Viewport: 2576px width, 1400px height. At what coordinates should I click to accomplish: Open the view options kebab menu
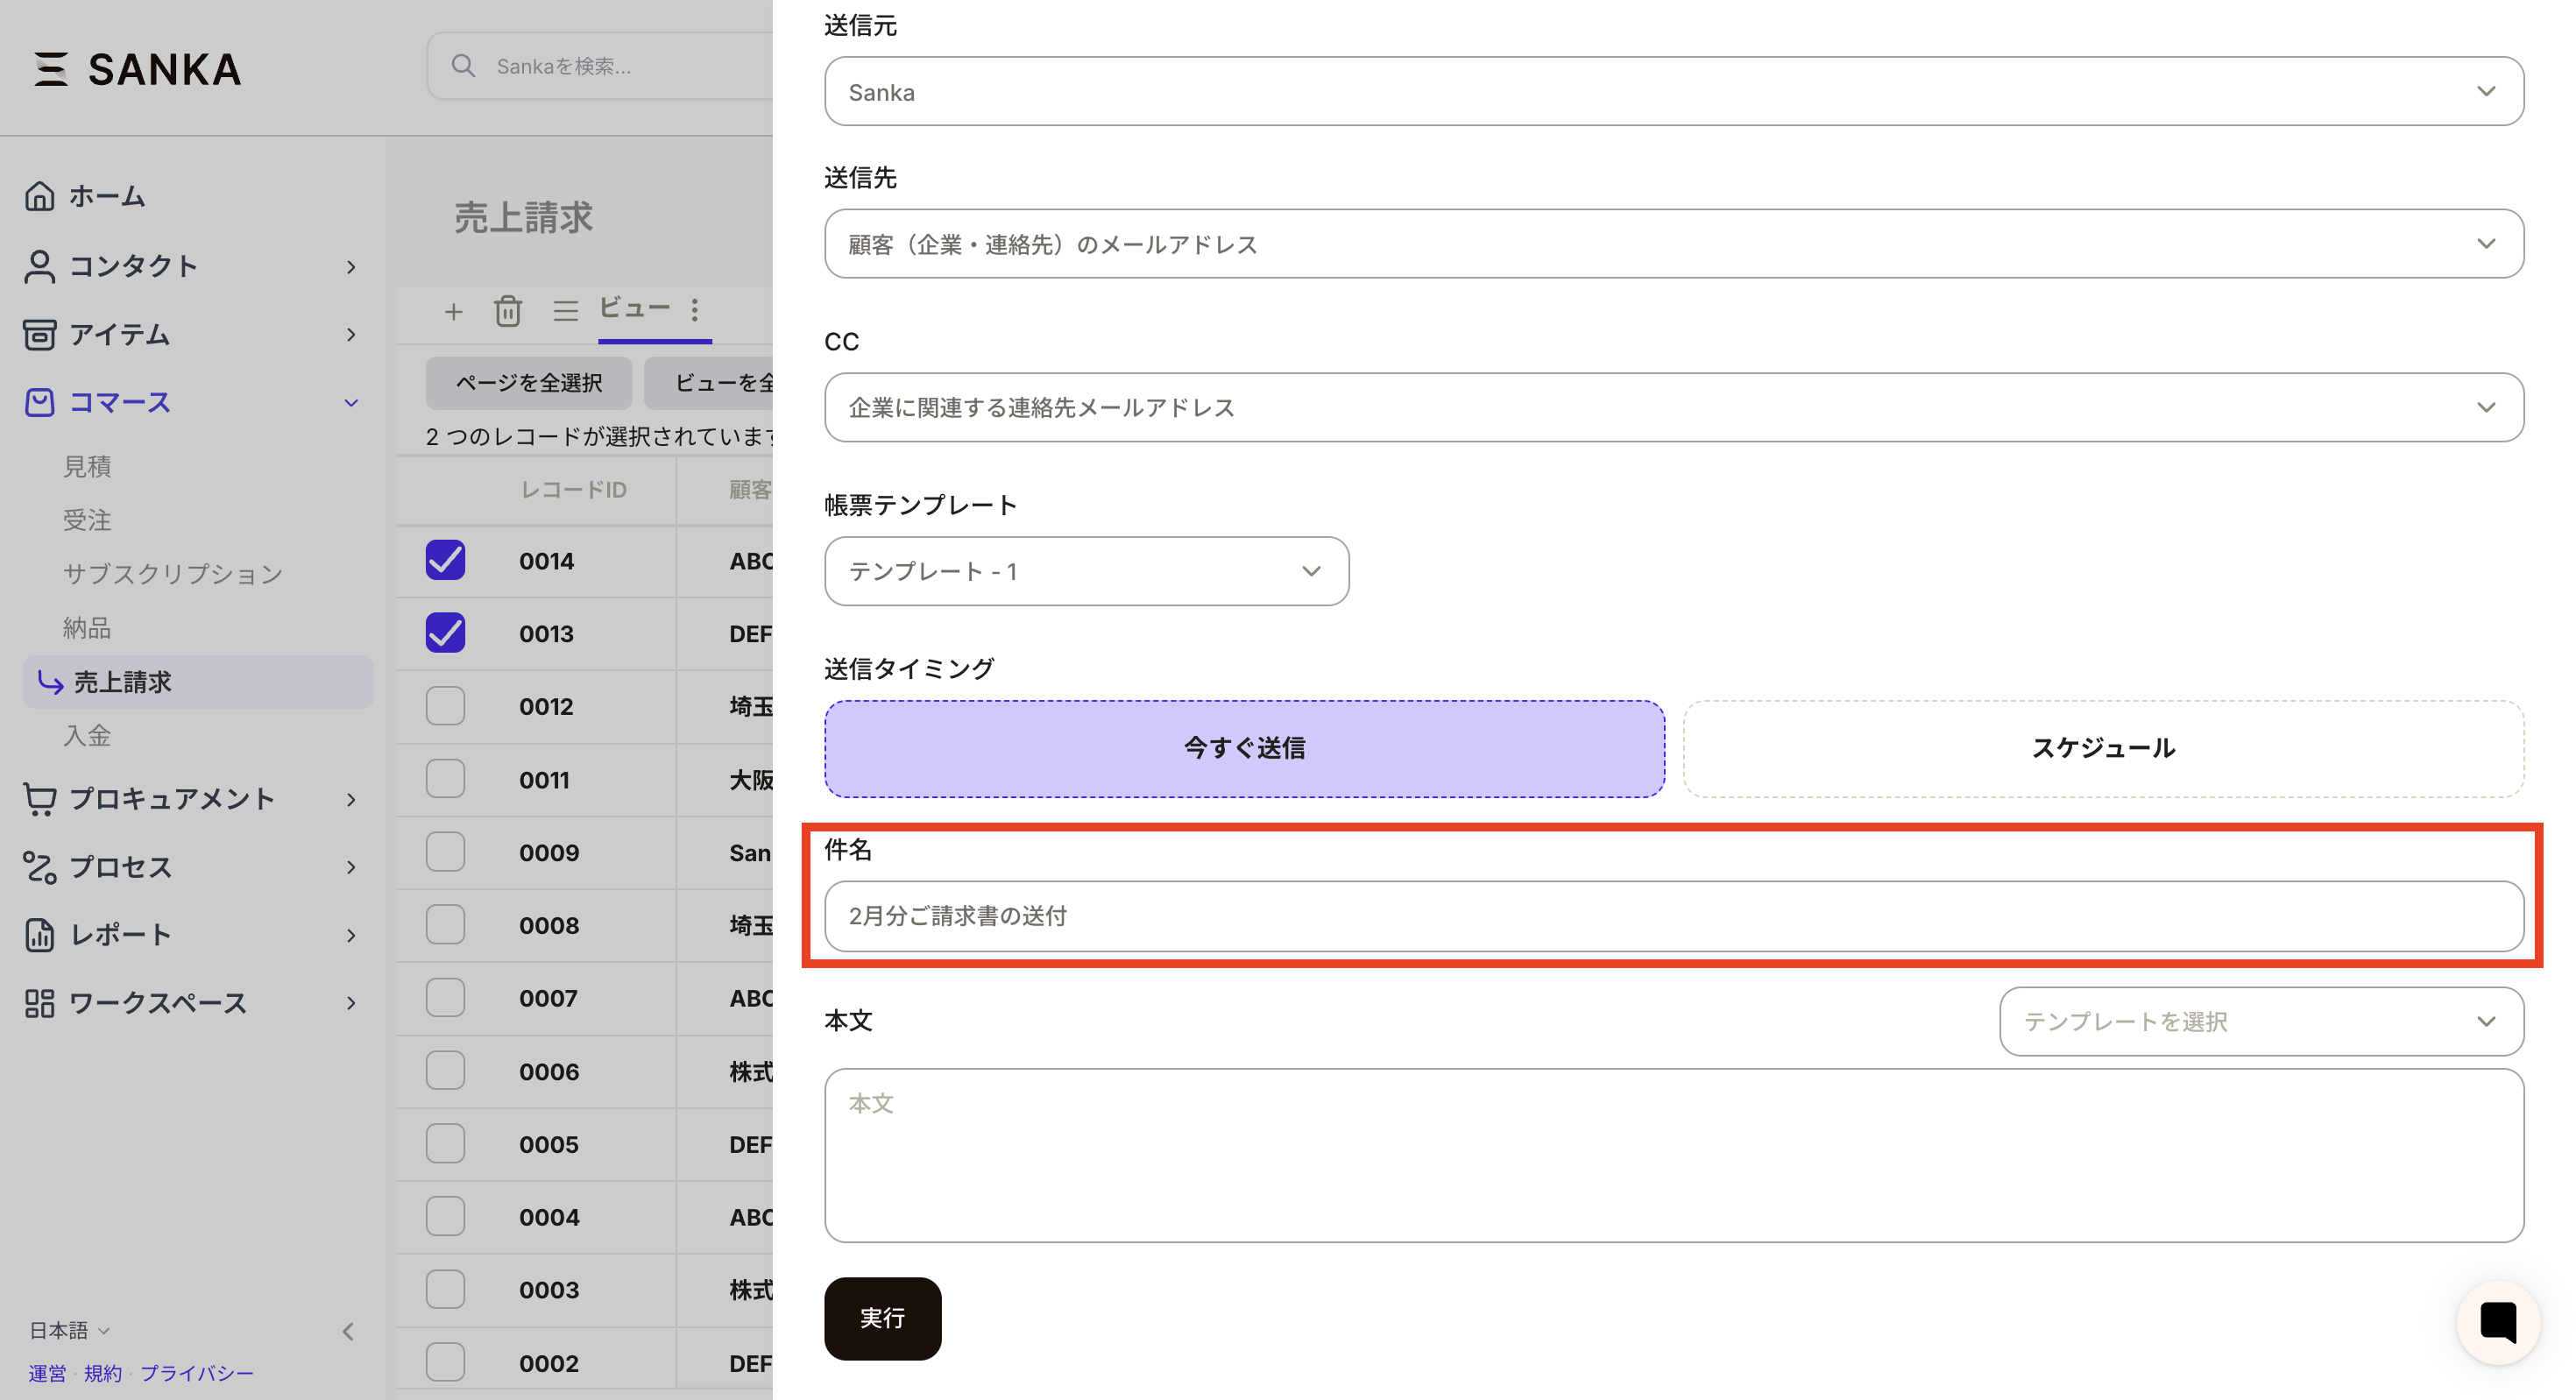[x=695, y=310]
